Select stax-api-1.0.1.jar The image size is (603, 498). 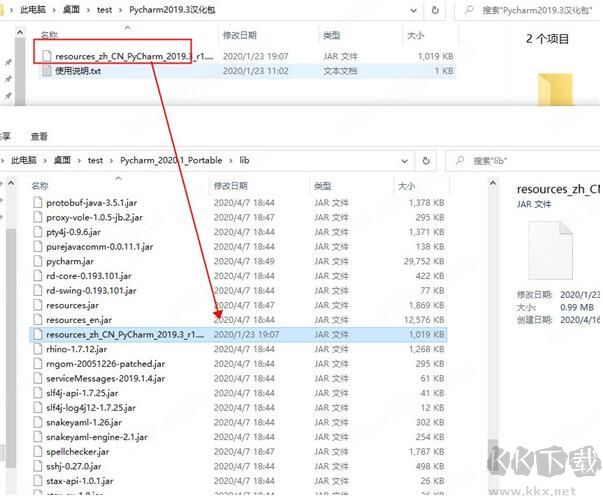(80, 481)
